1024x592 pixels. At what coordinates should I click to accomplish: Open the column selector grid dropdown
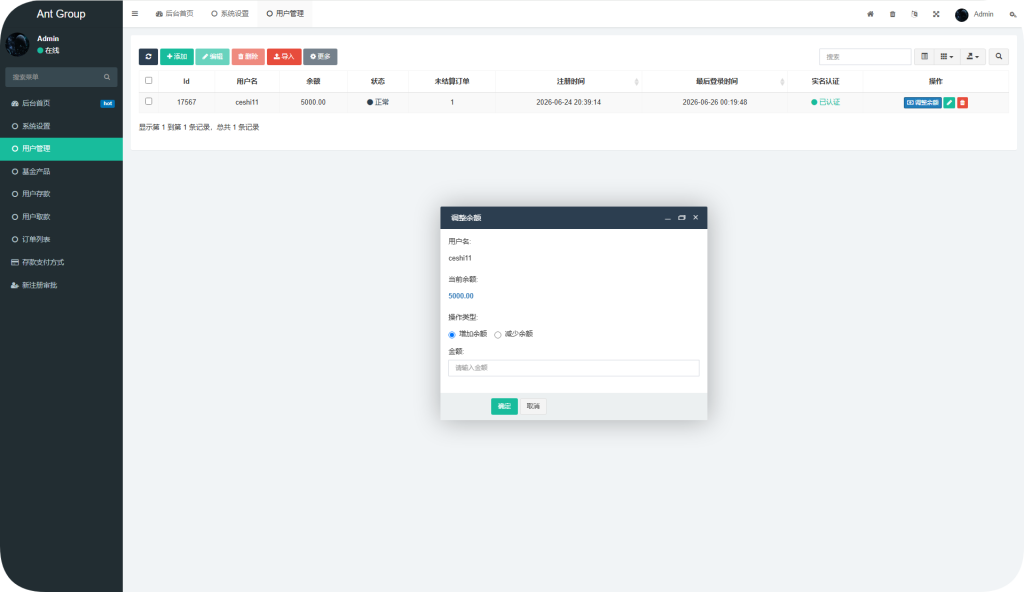pyautogui.click(x=946, y=57)
